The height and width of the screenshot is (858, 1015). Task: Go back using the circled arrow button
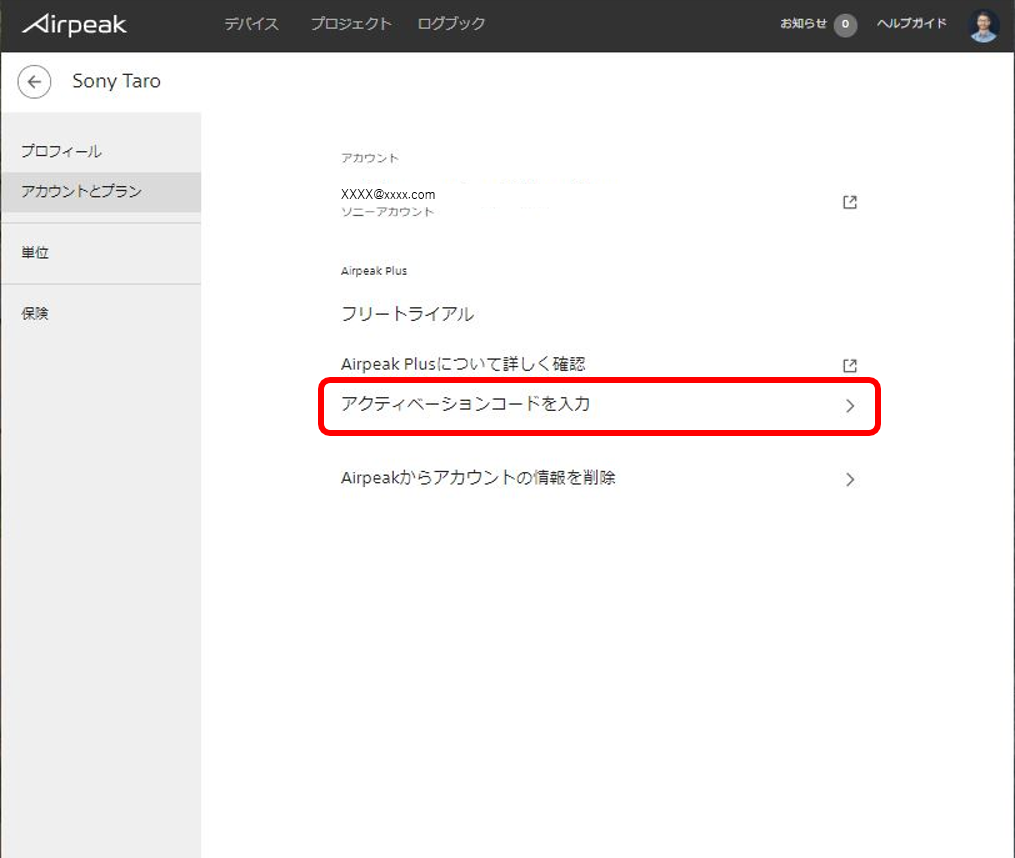tap(34, 82)
